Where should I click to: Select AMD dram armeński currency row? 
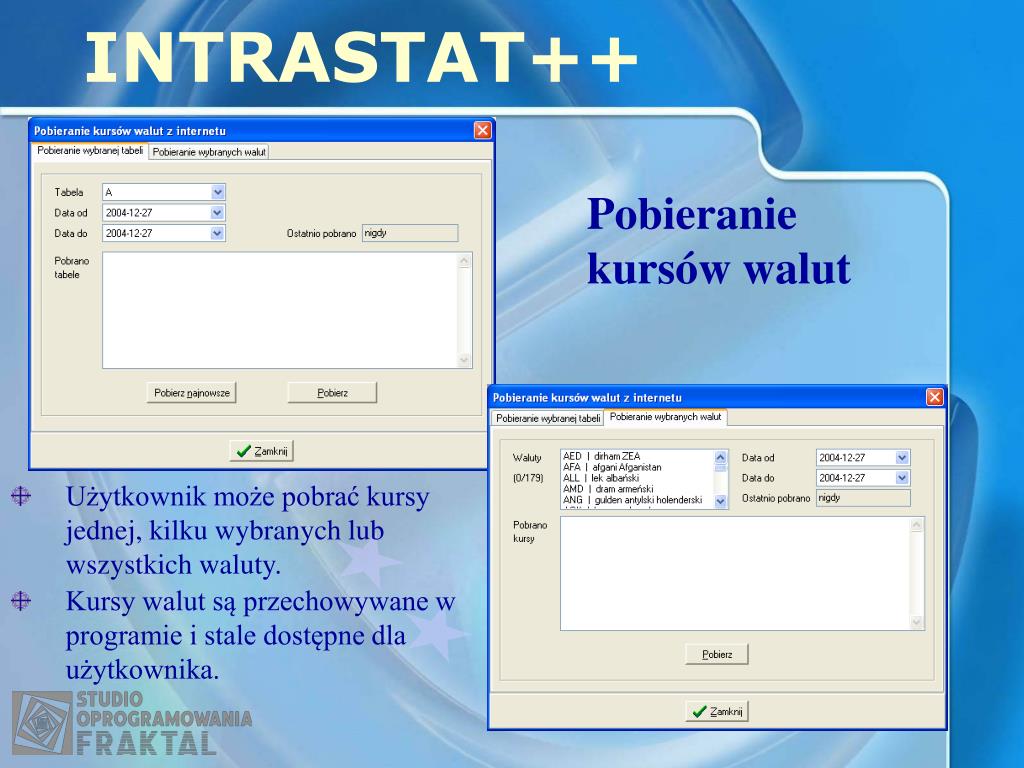(x=637, y=488)
